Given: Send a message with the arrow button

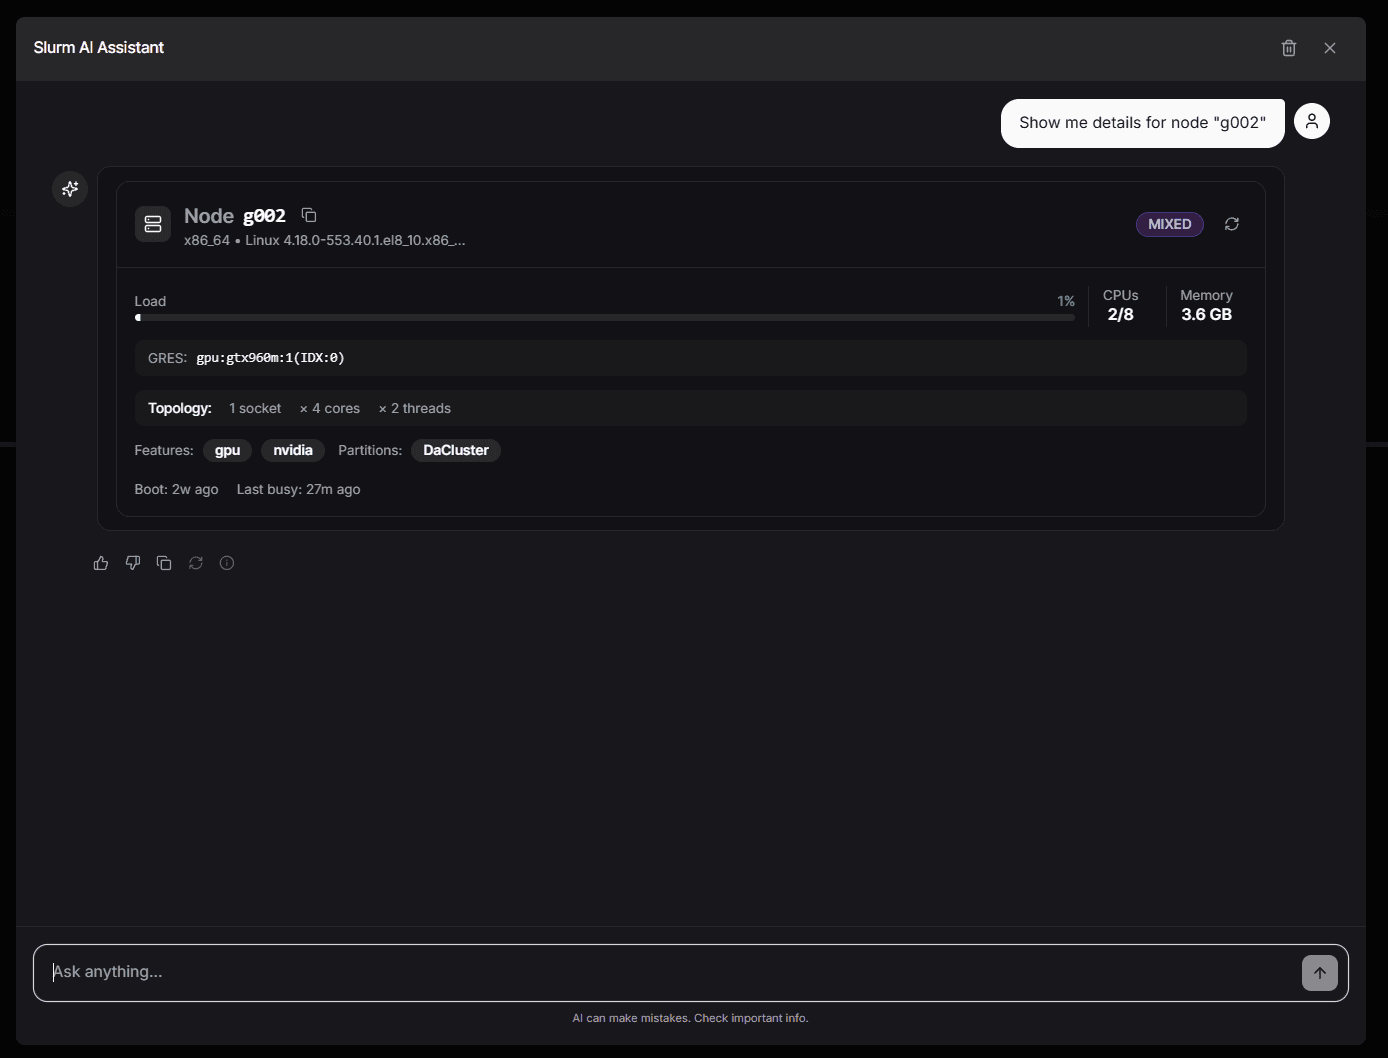Looking at the screenshot, I should (x=1319, y=972).
